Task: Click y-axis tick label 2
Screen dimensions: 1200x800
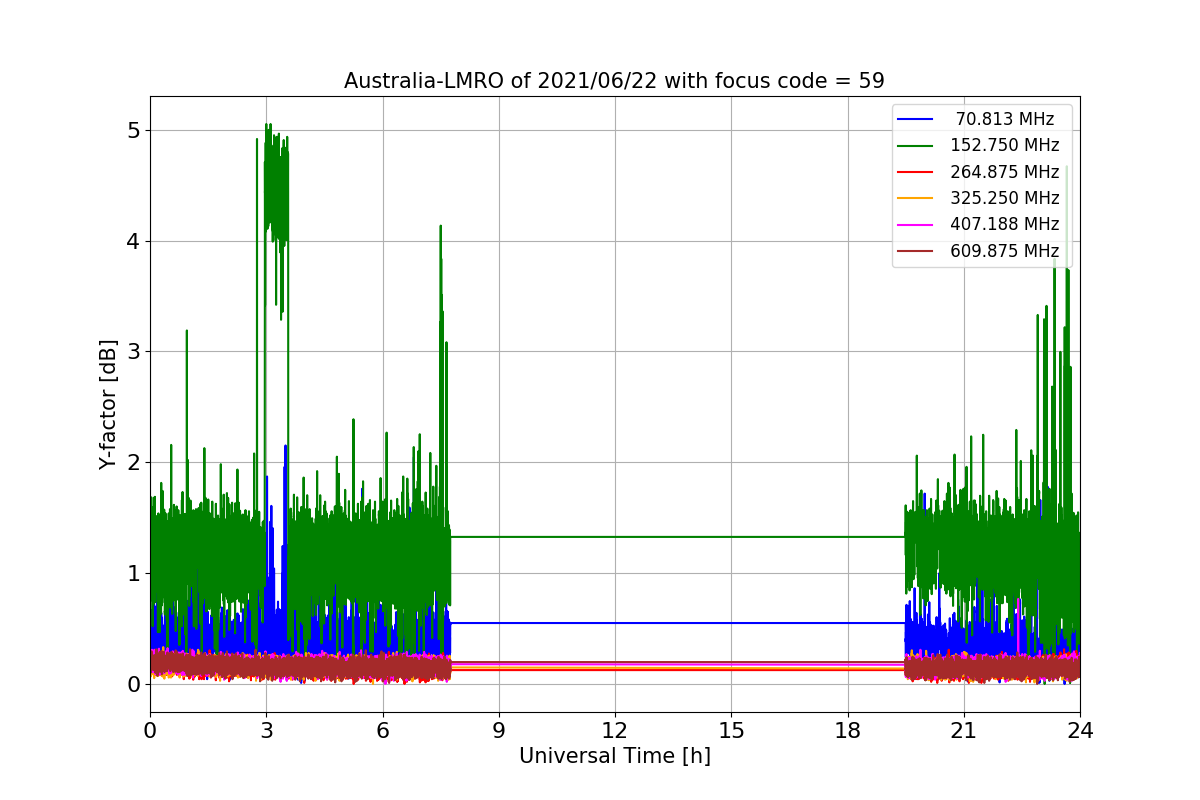Action: point(133,462)
